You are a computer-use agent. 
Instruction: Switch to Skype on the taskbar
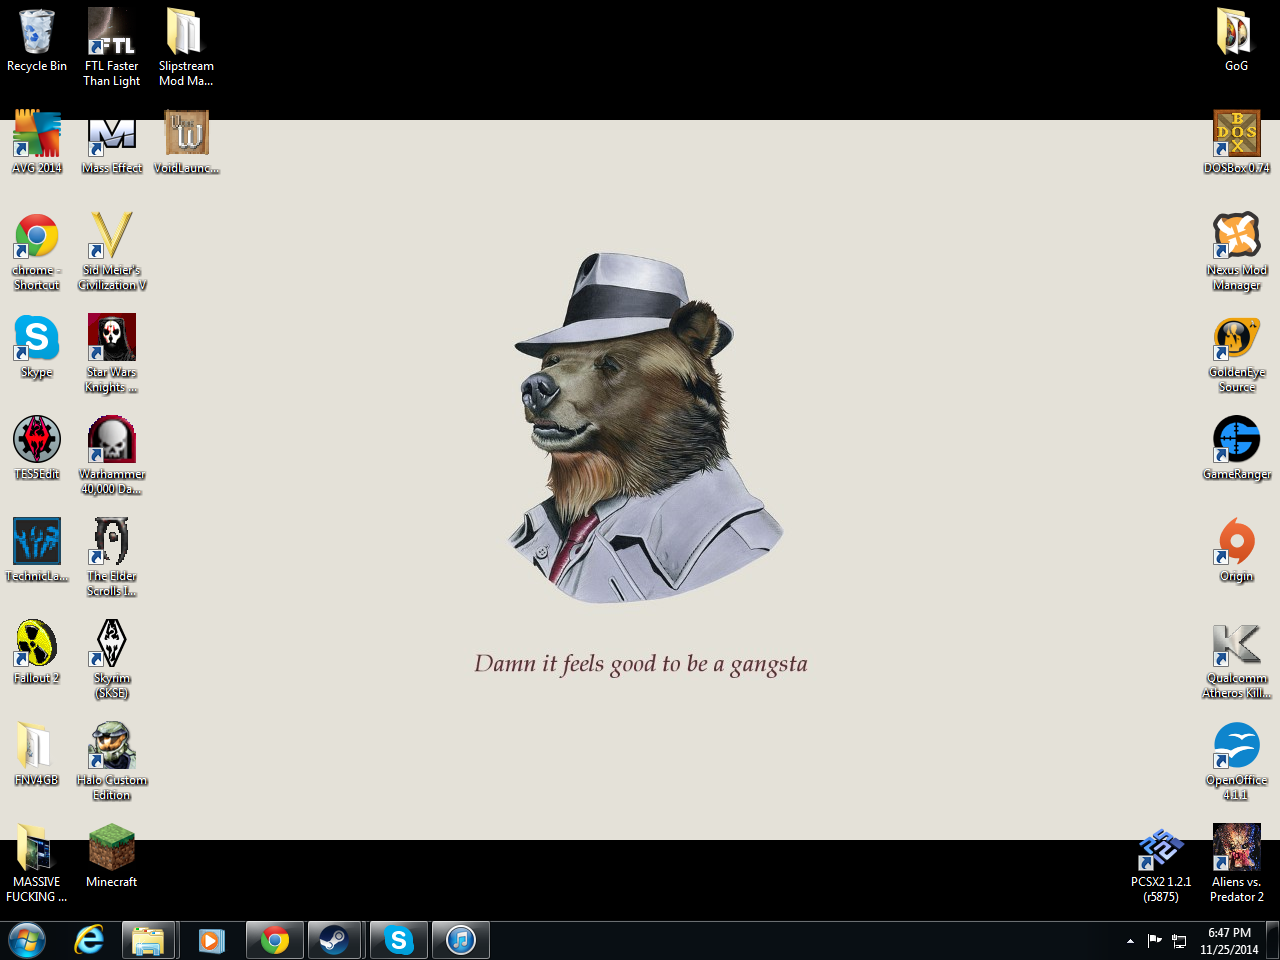[399, 941]
